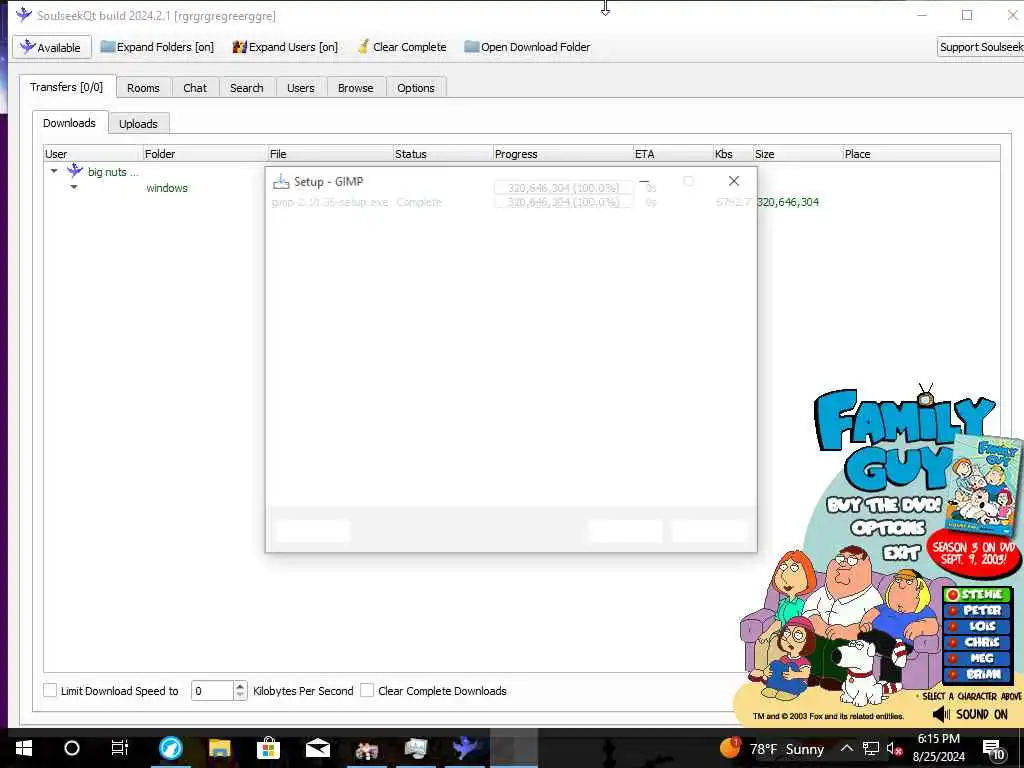The width and height of the screenshot is (1024, 768).
Task: Click the speed limit spinner arrows
Action: pos(240,690)
